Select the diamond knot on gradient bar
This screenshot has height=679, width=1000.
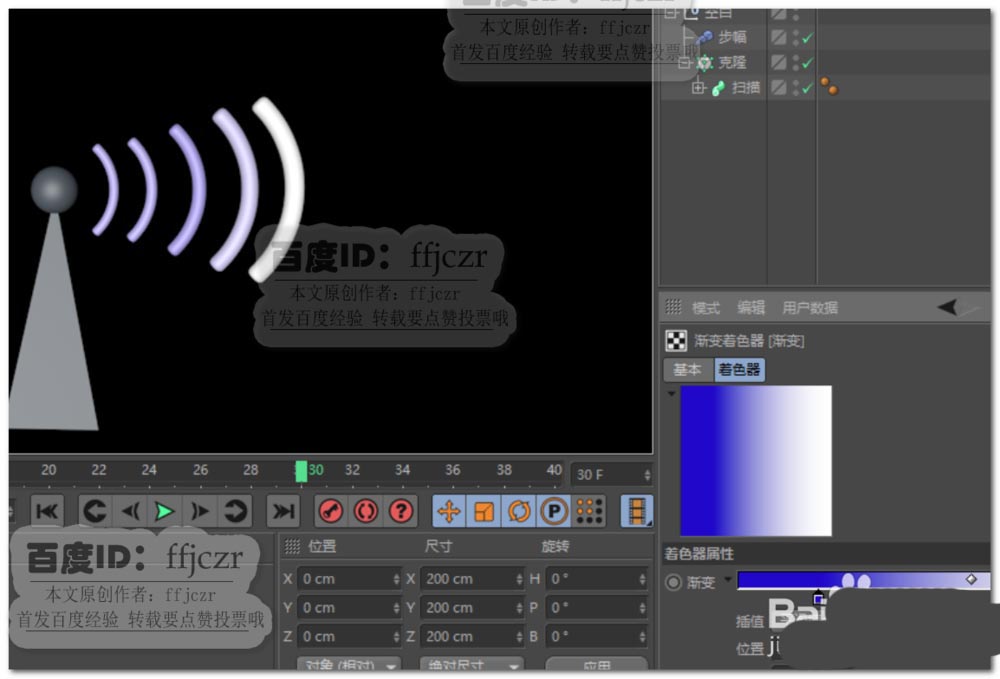coord(971,579)
